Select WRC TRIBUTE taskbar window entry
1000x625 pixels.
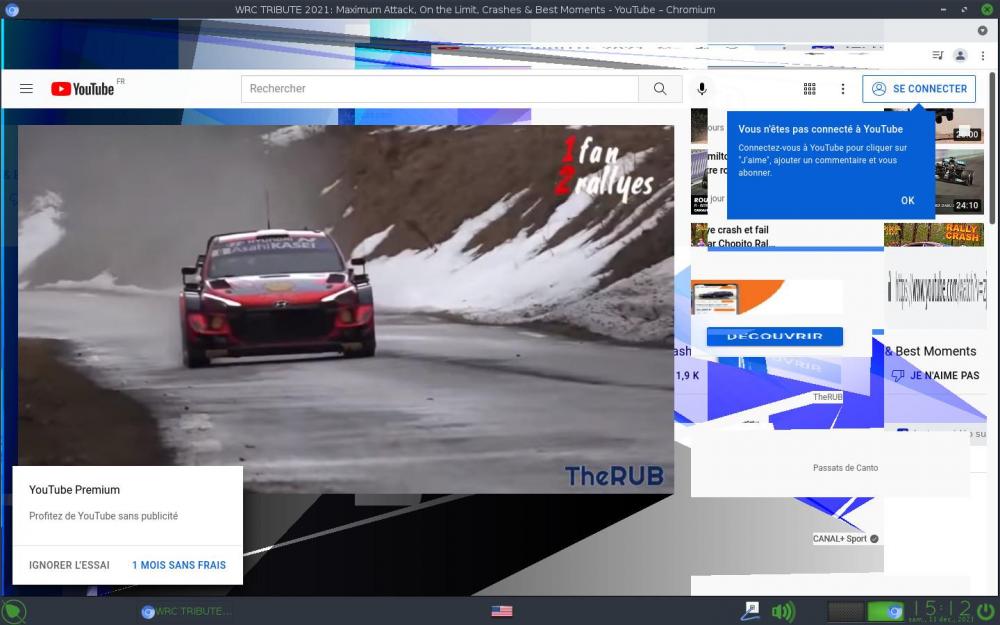pos(187,611)
